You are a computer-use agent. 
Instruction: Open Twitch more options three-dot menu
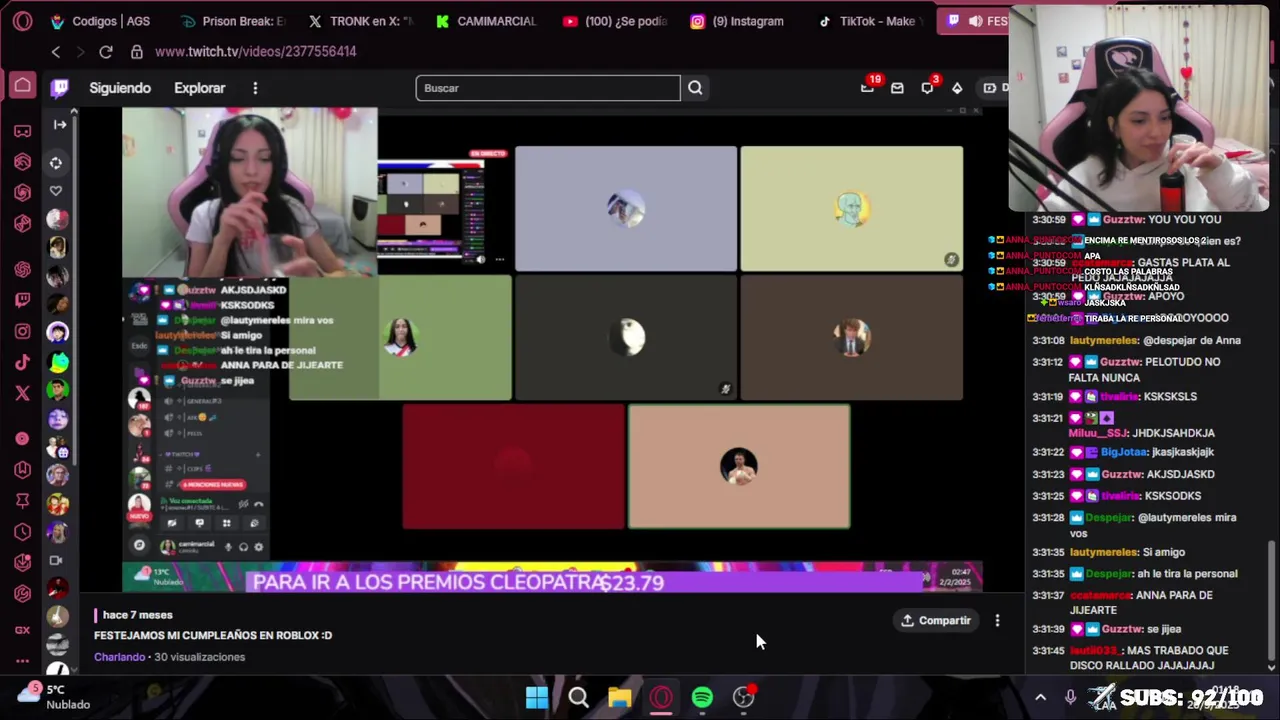coord(255,88)
